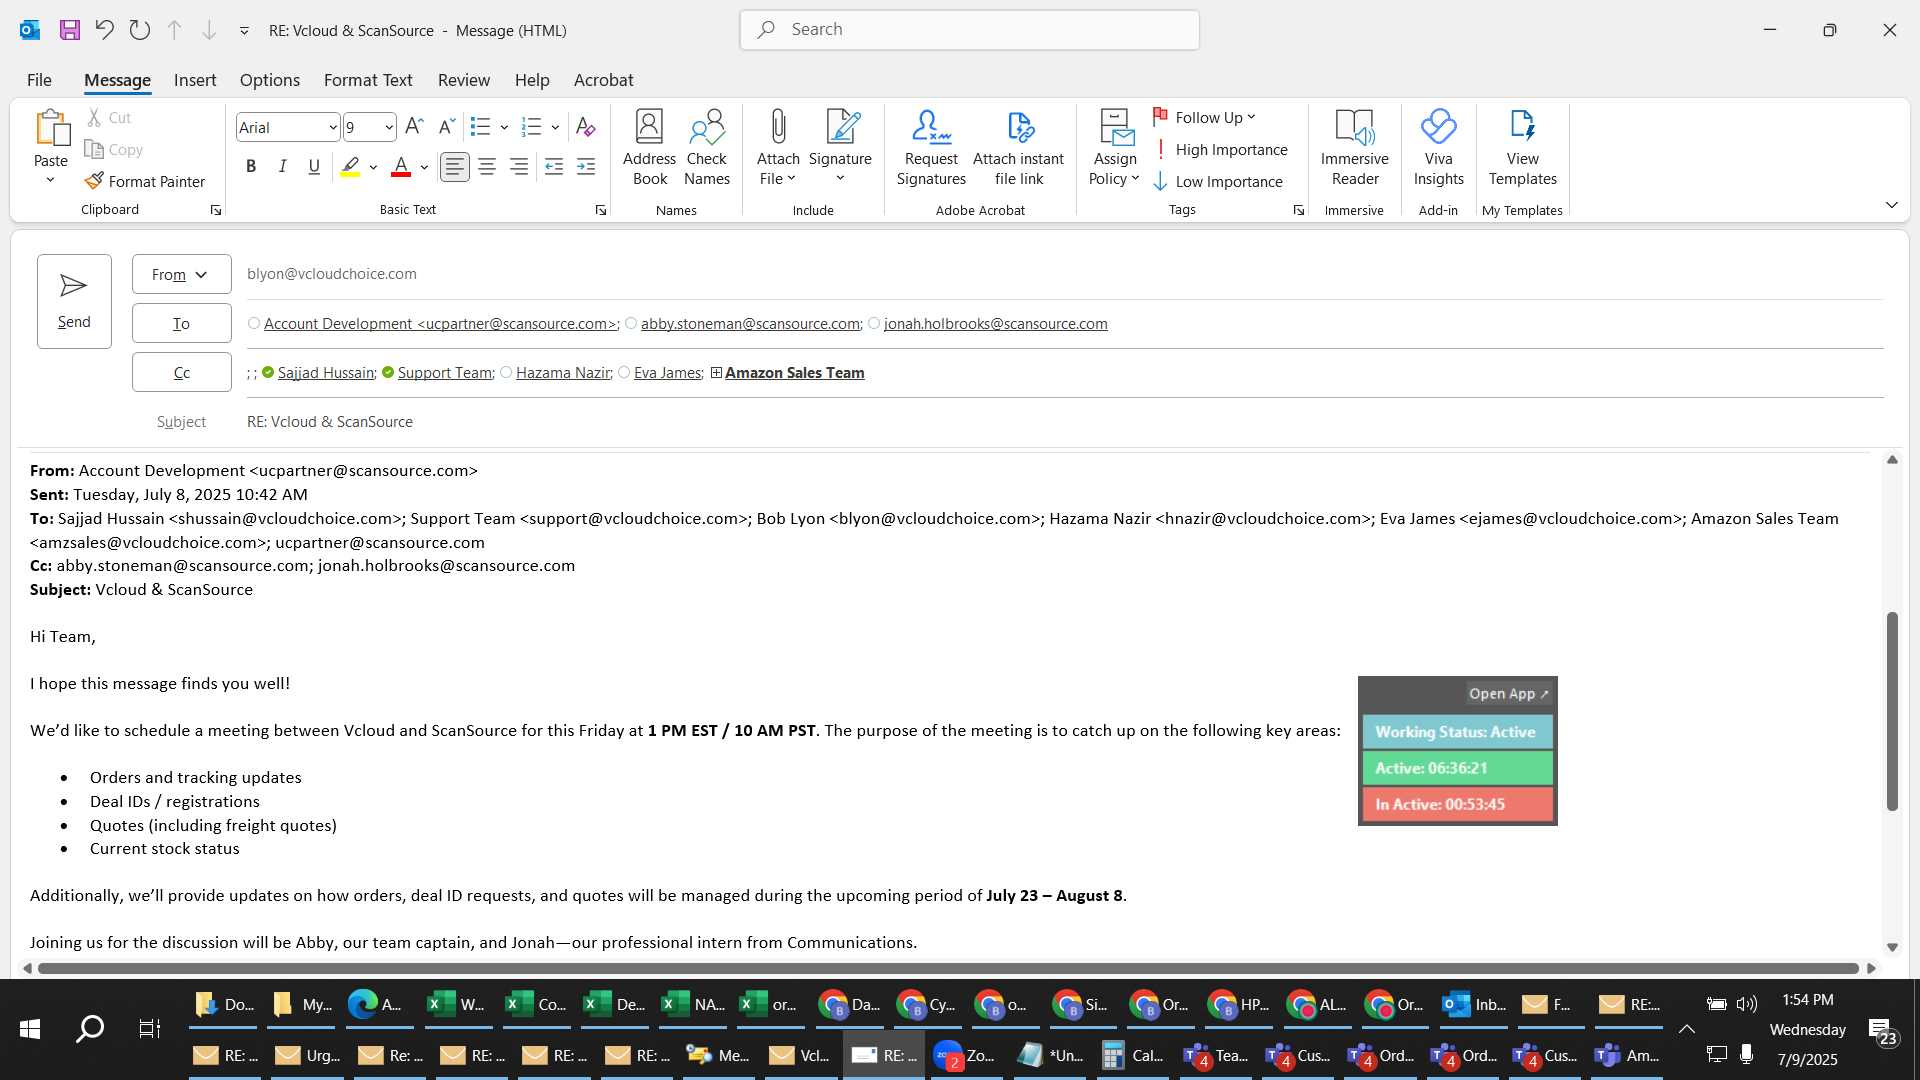Screen dimensions: 1920x1080
Task: Open Windows Start menu
Action: click(x=29, y=1029)
